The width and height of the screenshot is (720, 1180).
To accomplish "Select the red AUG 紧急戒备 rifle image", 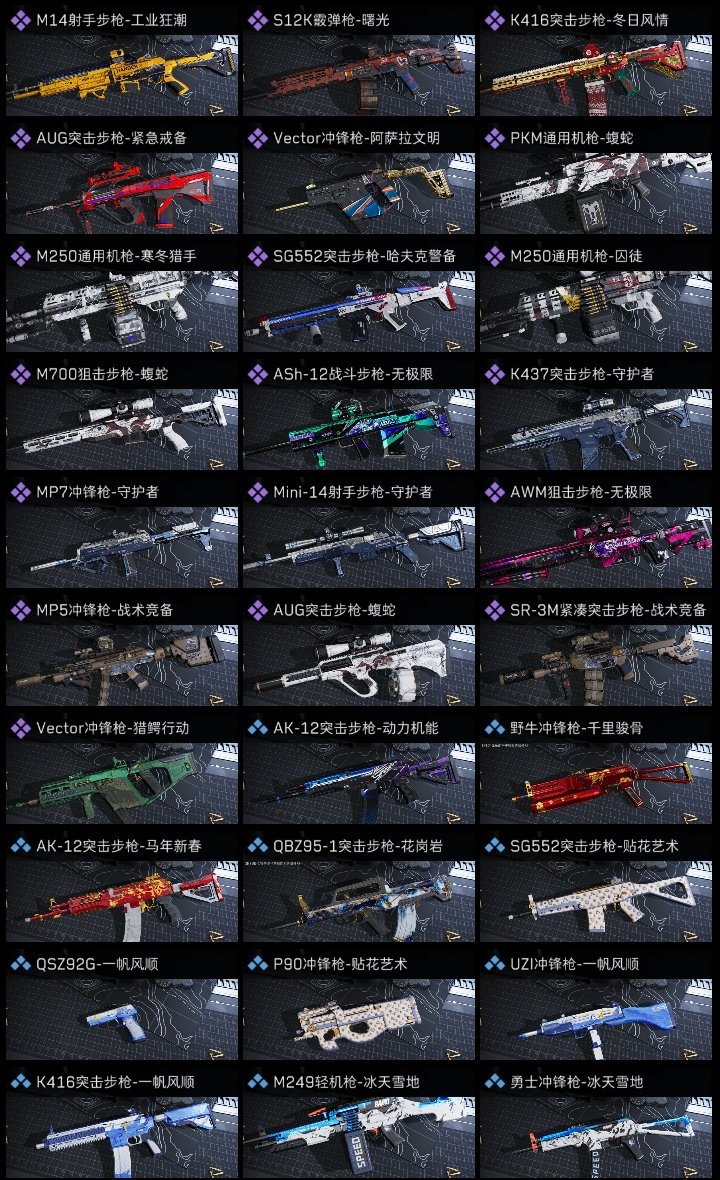I will [122, 193].
